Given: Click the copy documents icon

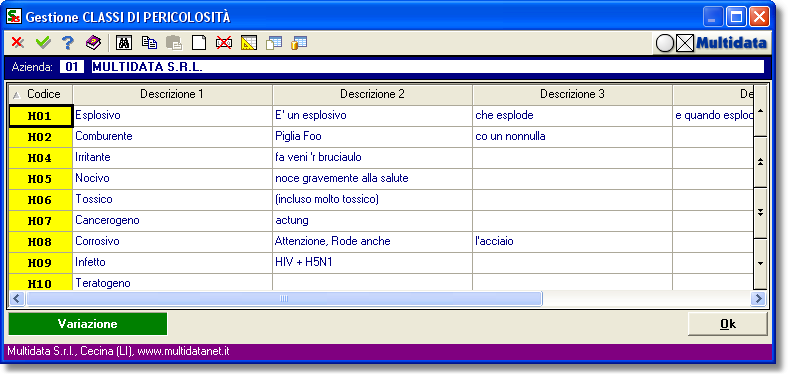Looking at the screenshot, I should click(x=149, y=43).
